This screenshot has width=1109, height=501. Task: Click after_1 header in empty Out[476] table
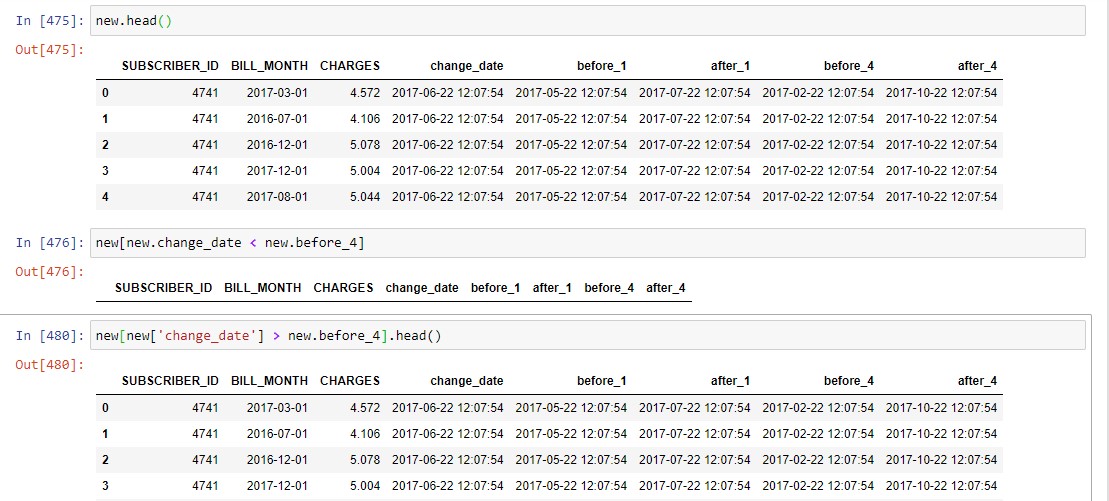click(x=552, y=288)
